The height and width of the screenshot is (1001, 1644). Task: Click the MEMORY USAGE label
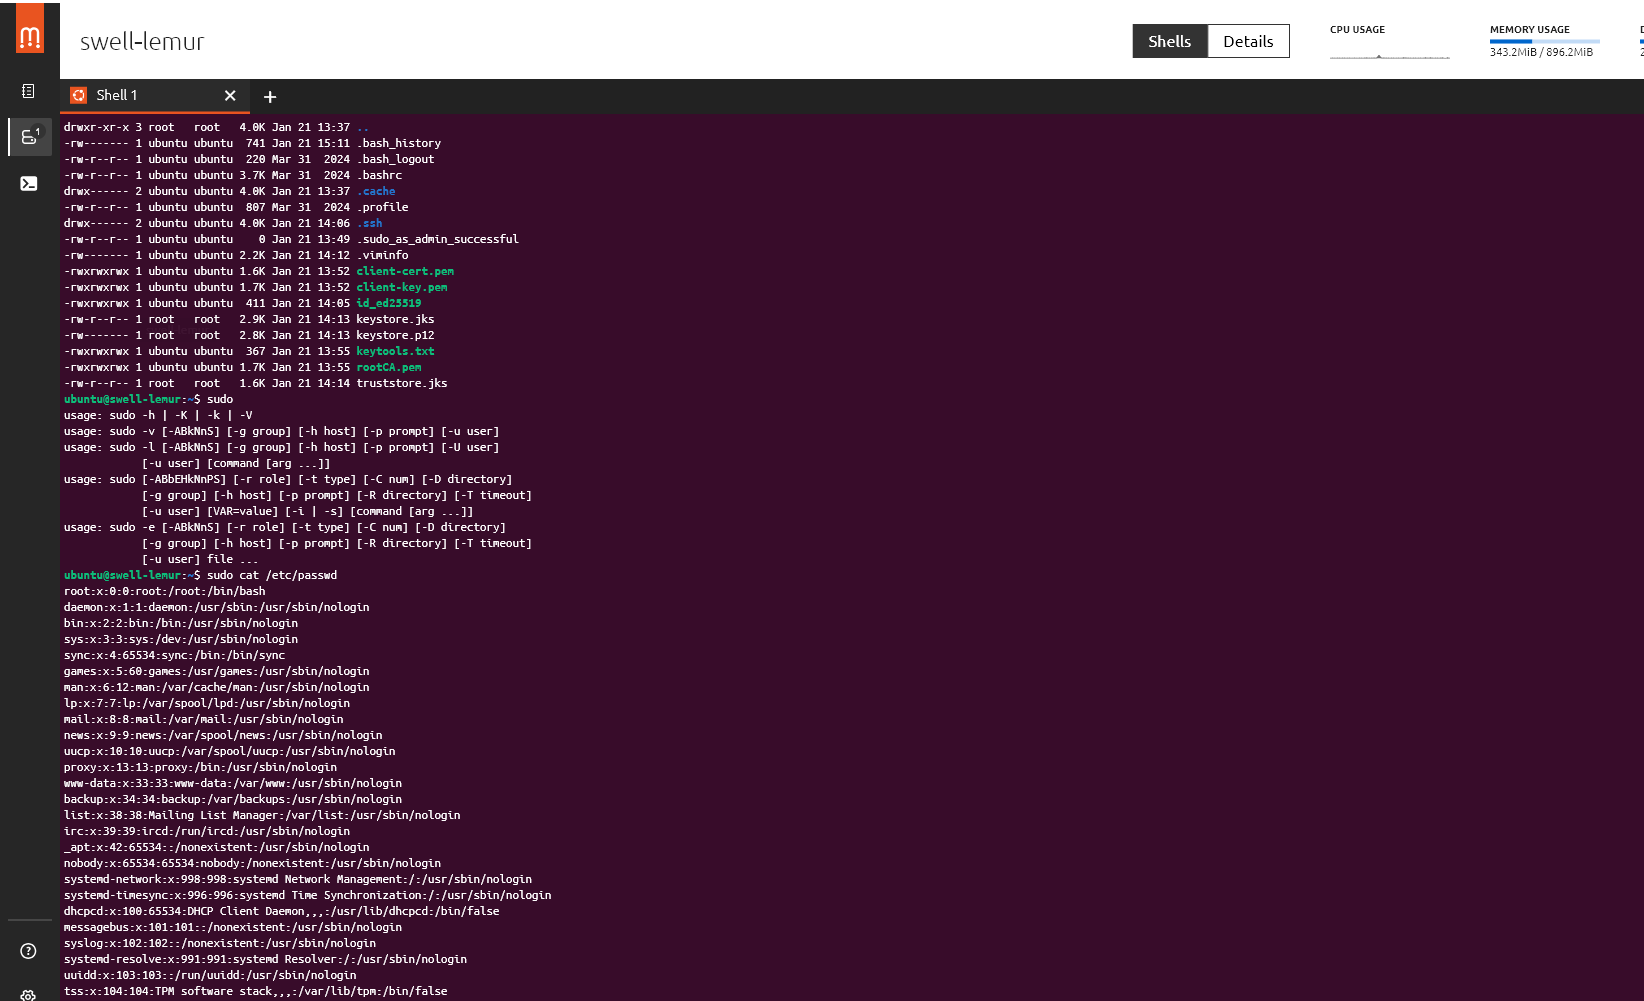coord(1529,29)
